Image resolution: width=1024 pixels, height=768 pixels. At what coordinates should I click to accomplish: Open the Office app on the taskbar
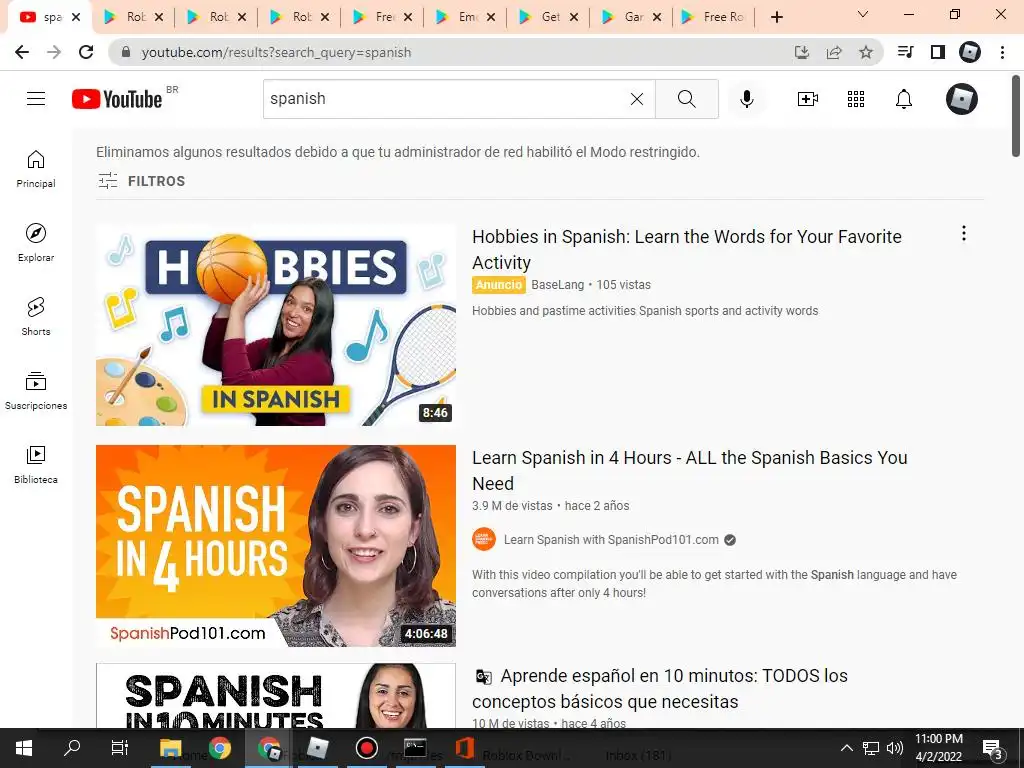464,748
